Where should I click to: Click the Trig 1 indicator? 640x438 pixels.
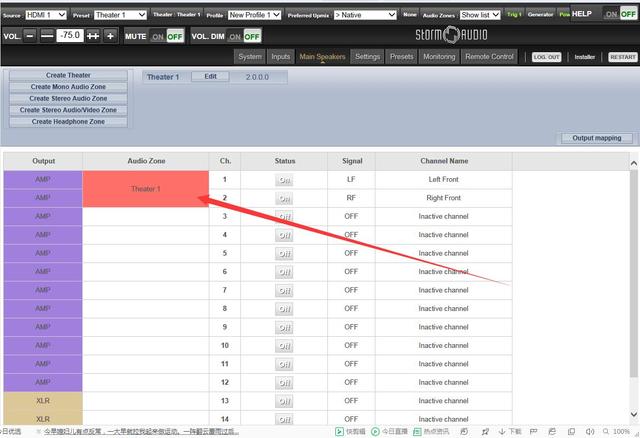514,15
